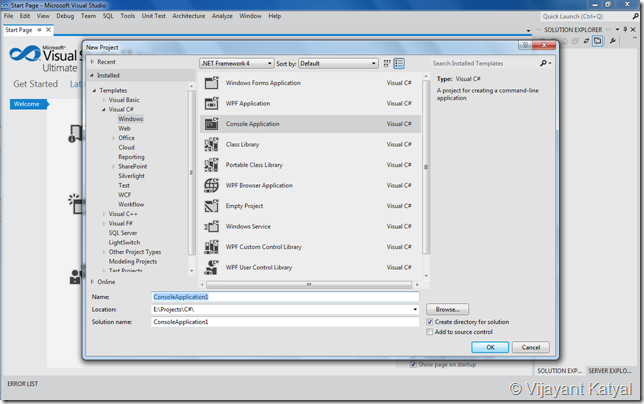Expand the Visual Basic node
Viewport: 644px width, 404px height.
pyautogui.click(x=104, y=100)
